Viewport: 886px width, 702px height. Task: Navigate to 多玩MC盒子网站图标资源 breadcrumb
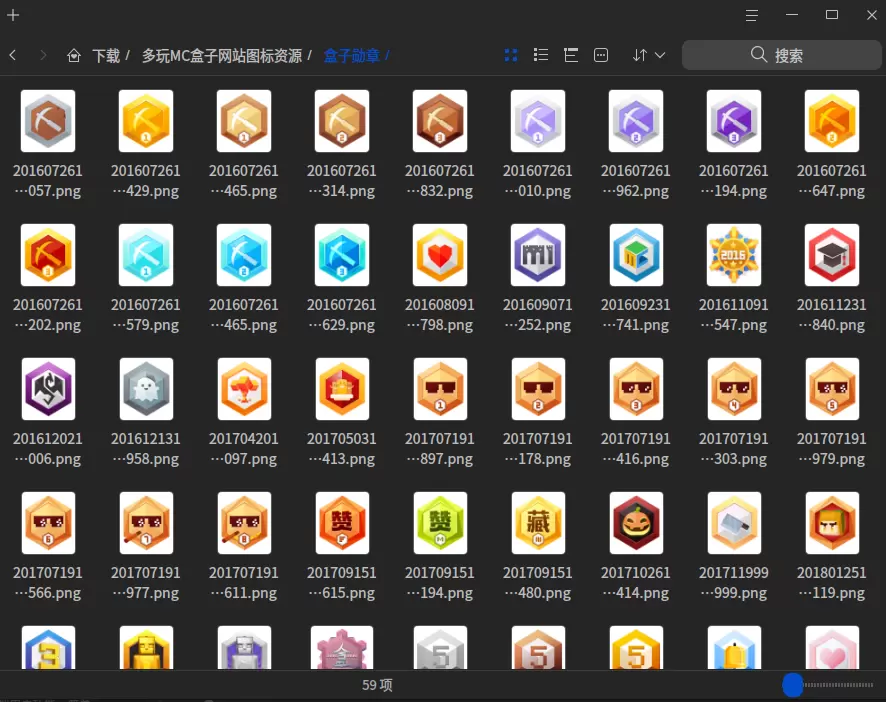222,55
